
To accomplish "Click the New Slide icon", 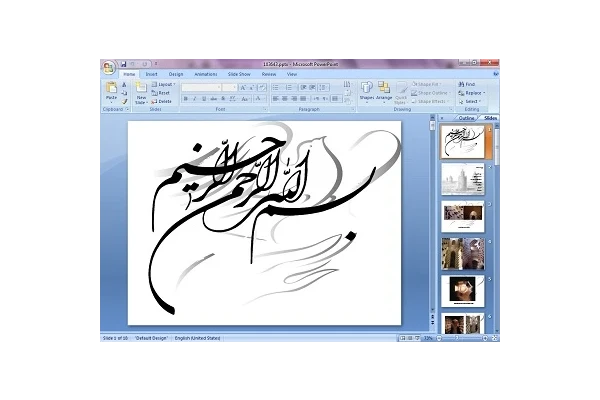I will [x=141, y=87].
